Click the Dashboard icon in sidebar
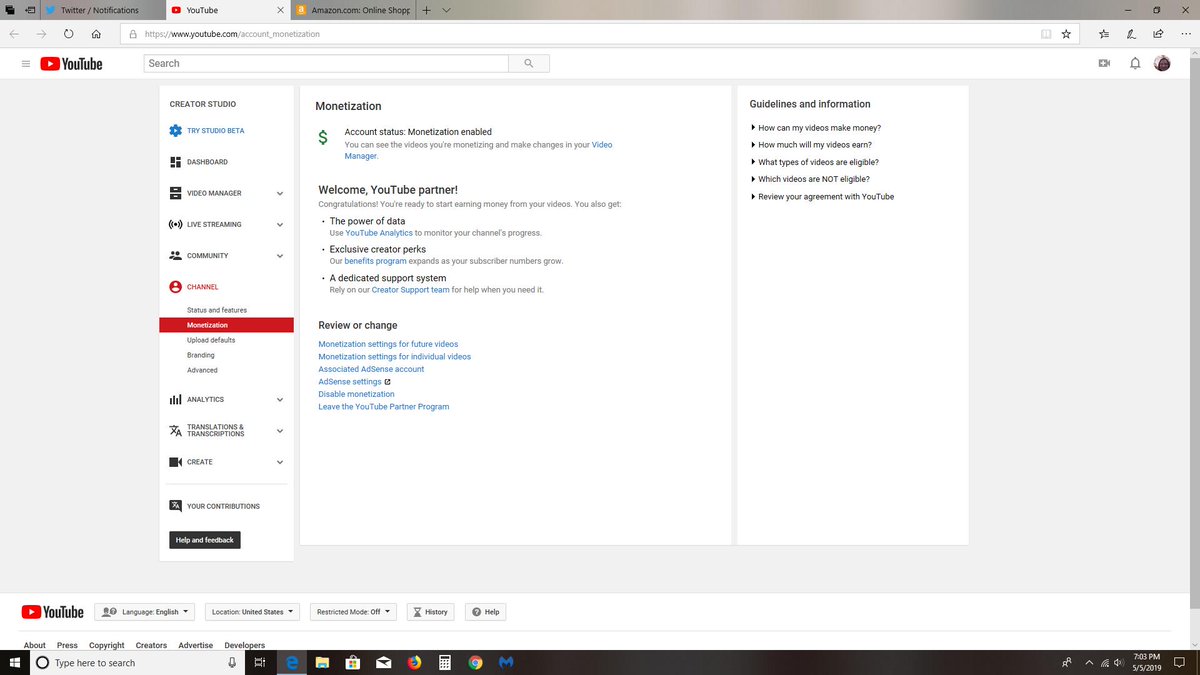The image size is (1200, 675). (175, 162)
